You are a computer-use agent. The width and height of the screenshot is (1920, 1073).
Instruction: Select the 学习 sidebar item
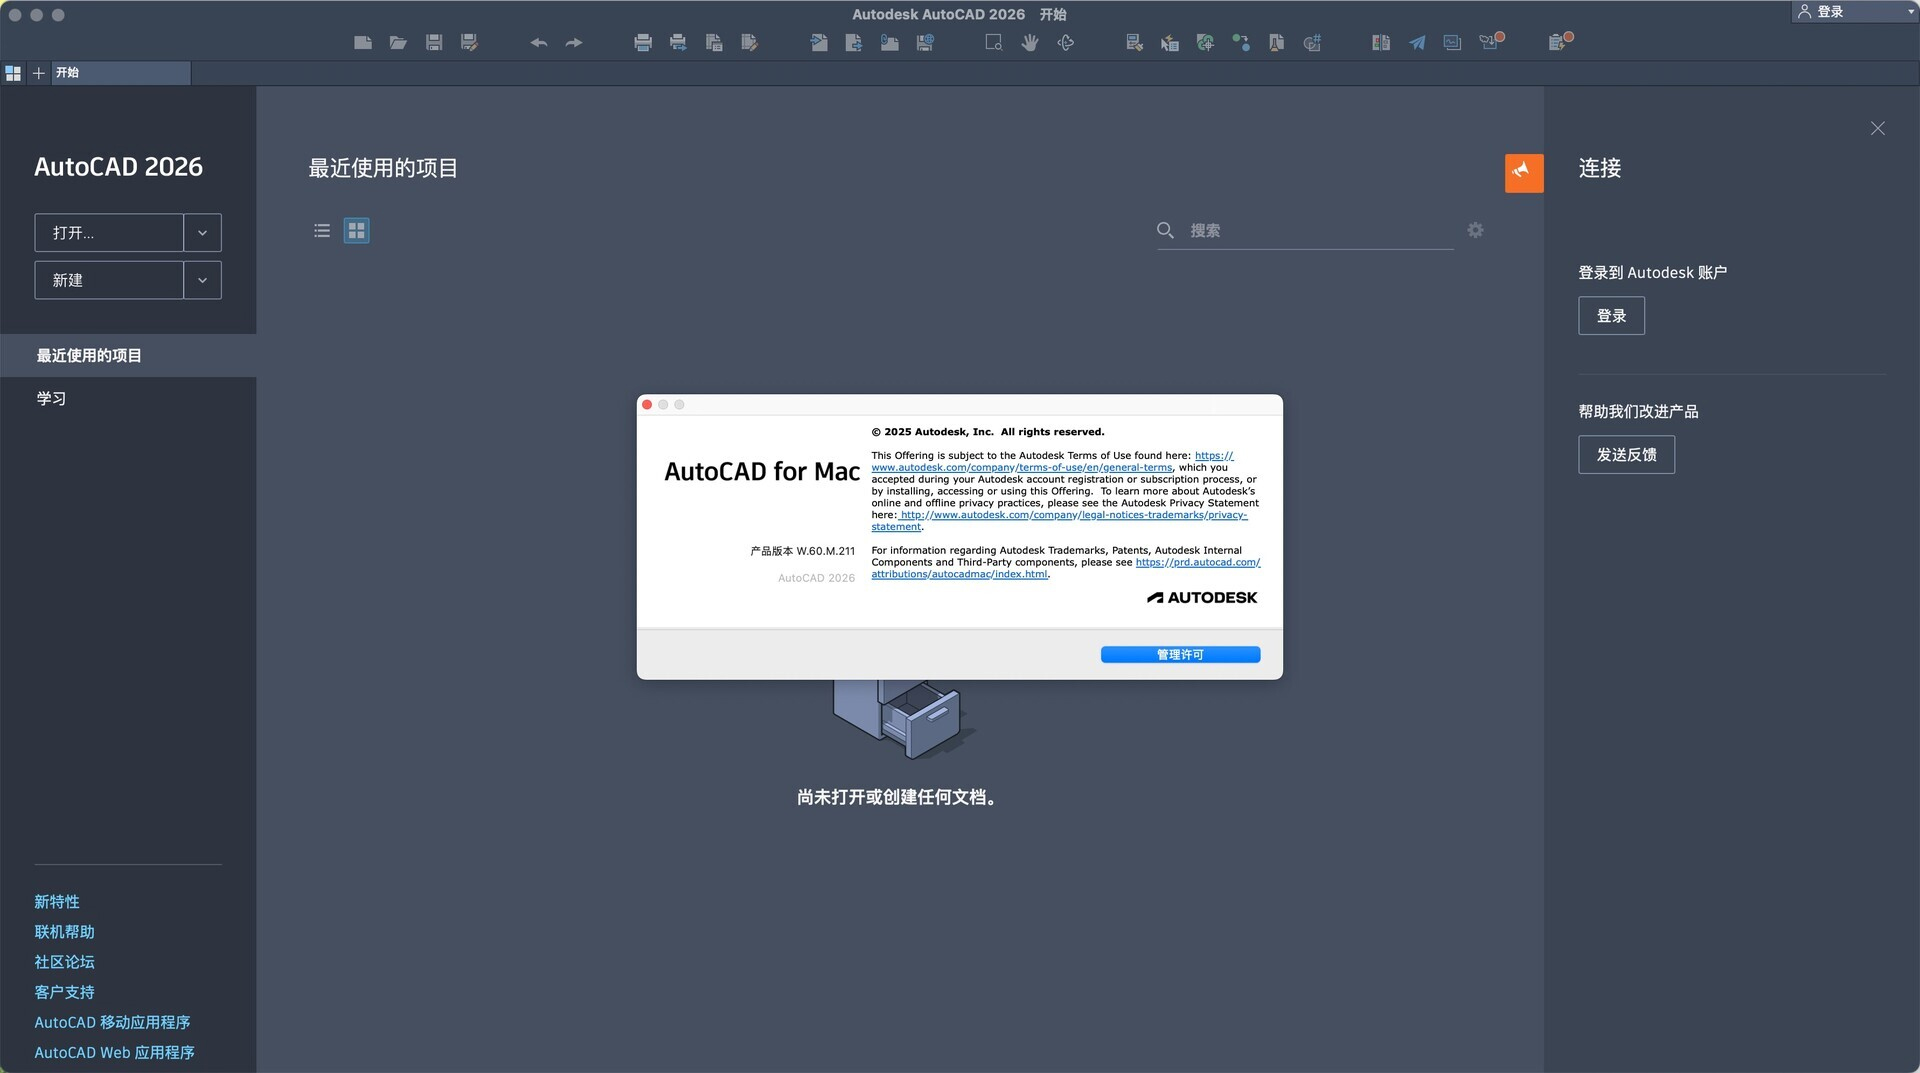point(128,398)
